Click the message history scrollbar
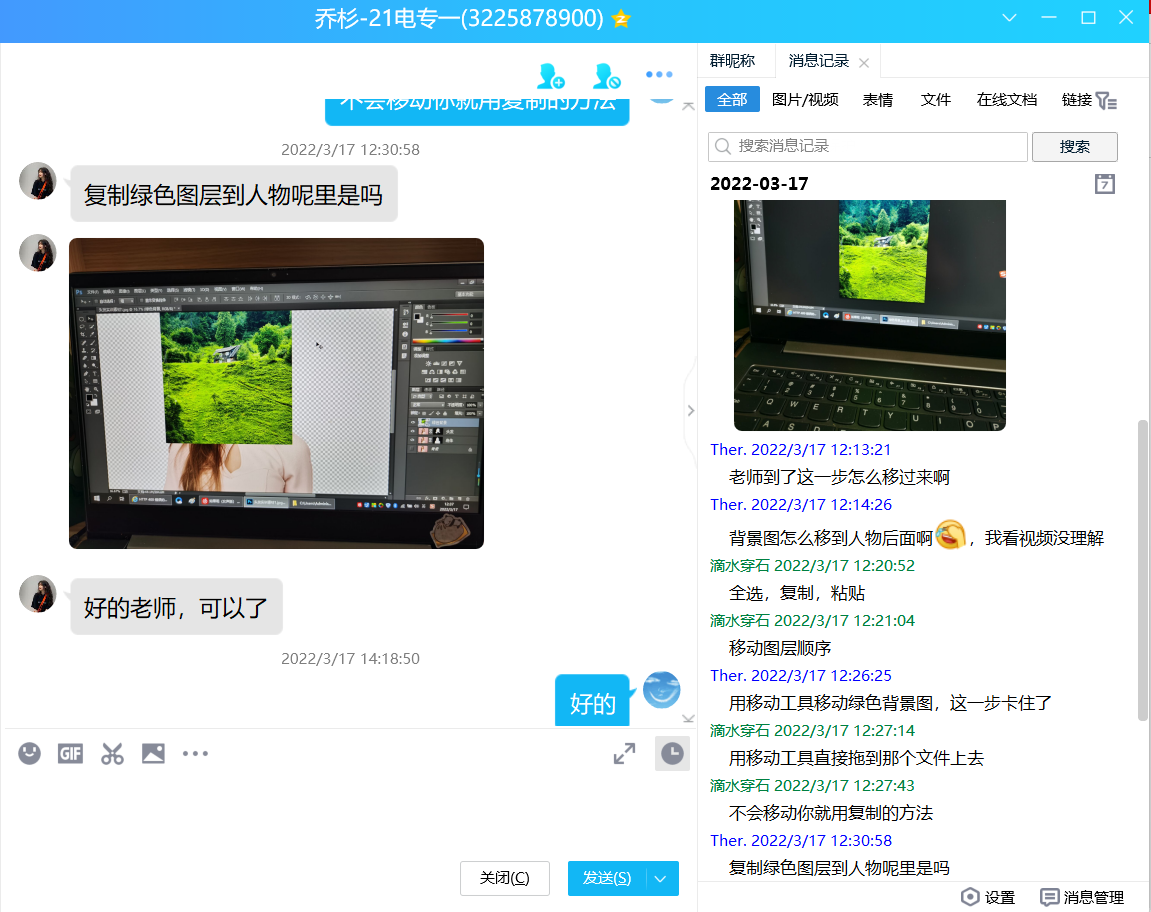The width and height of the screenshot is (1151, 912). tap(1142, 570)
